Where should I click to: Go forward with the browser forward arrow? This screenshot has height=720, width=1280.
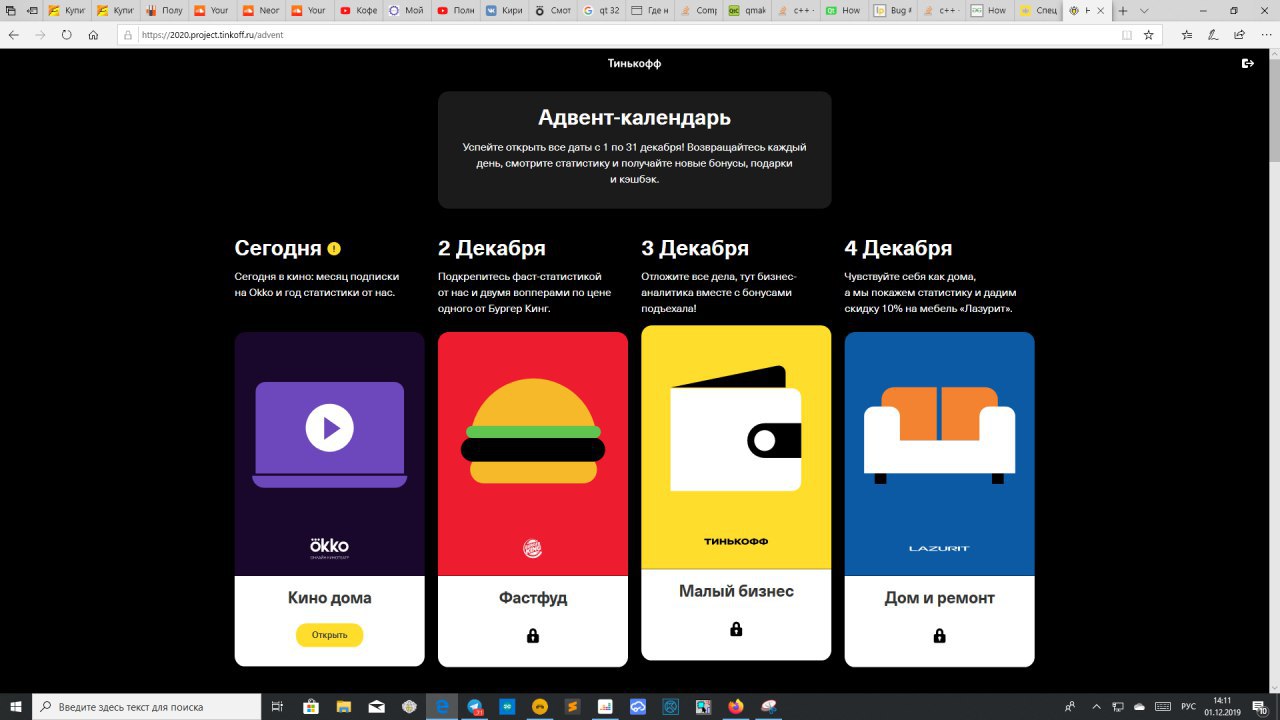[x=40, y=34]
